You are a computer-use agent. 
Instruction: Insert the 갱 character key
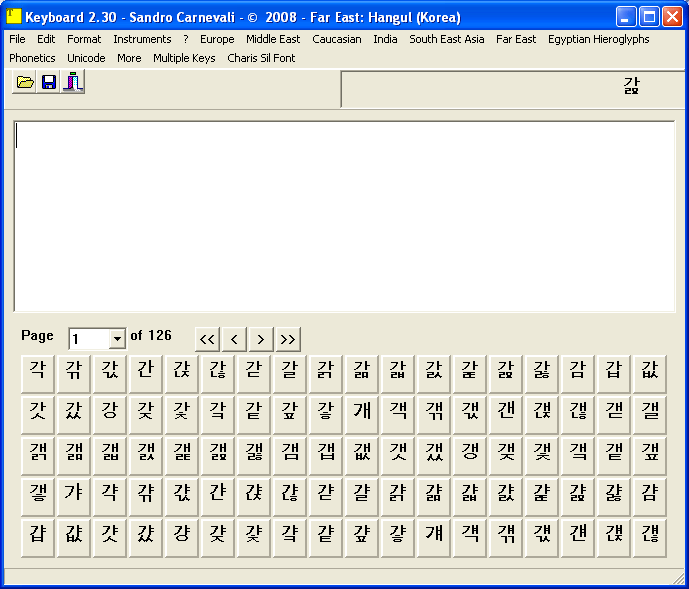[x=470, y=455]
